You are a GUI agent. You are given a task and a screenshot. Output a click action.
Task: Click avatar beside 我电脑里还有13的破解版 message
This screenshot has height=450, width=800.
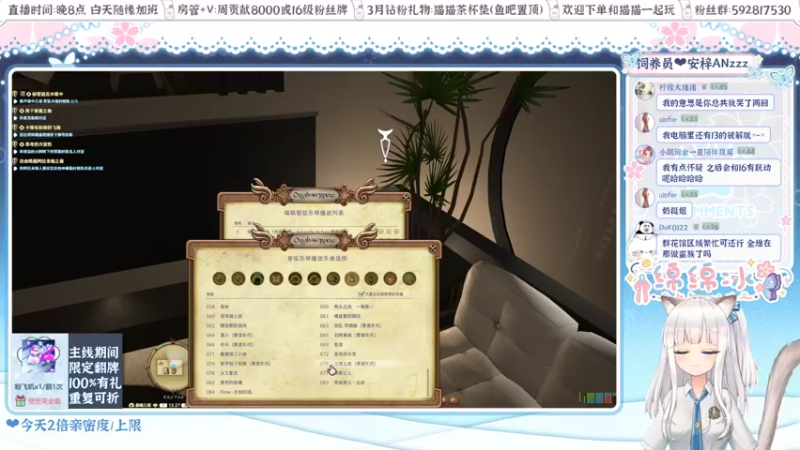click(644, 123)
